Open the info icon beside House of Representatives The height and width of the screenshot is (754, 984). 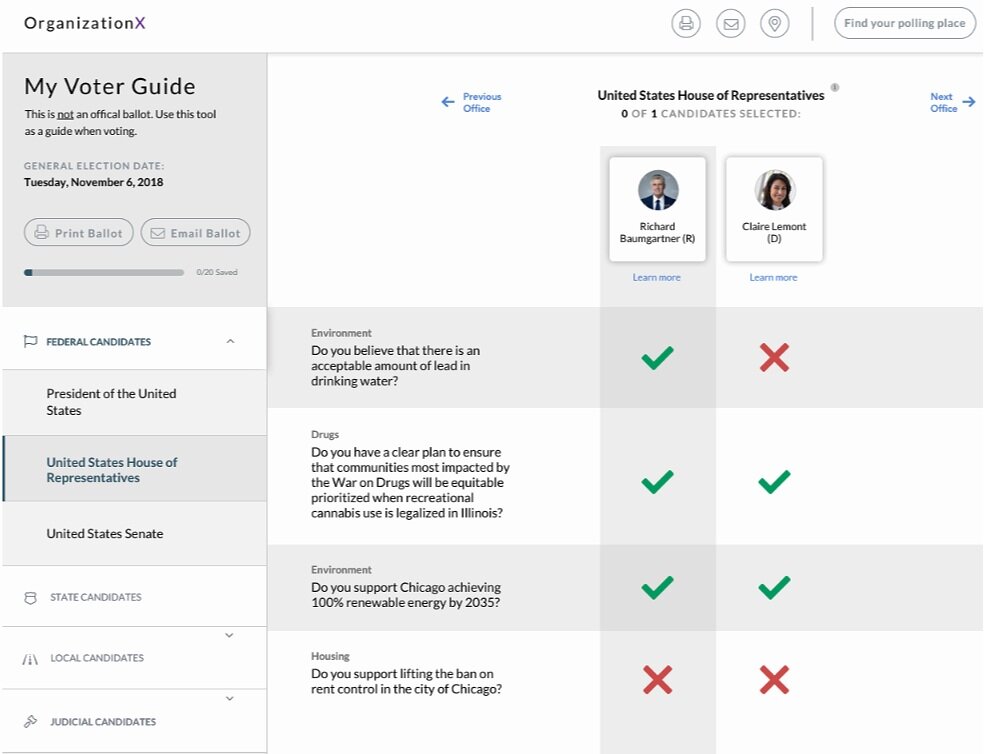coord(832,89)
